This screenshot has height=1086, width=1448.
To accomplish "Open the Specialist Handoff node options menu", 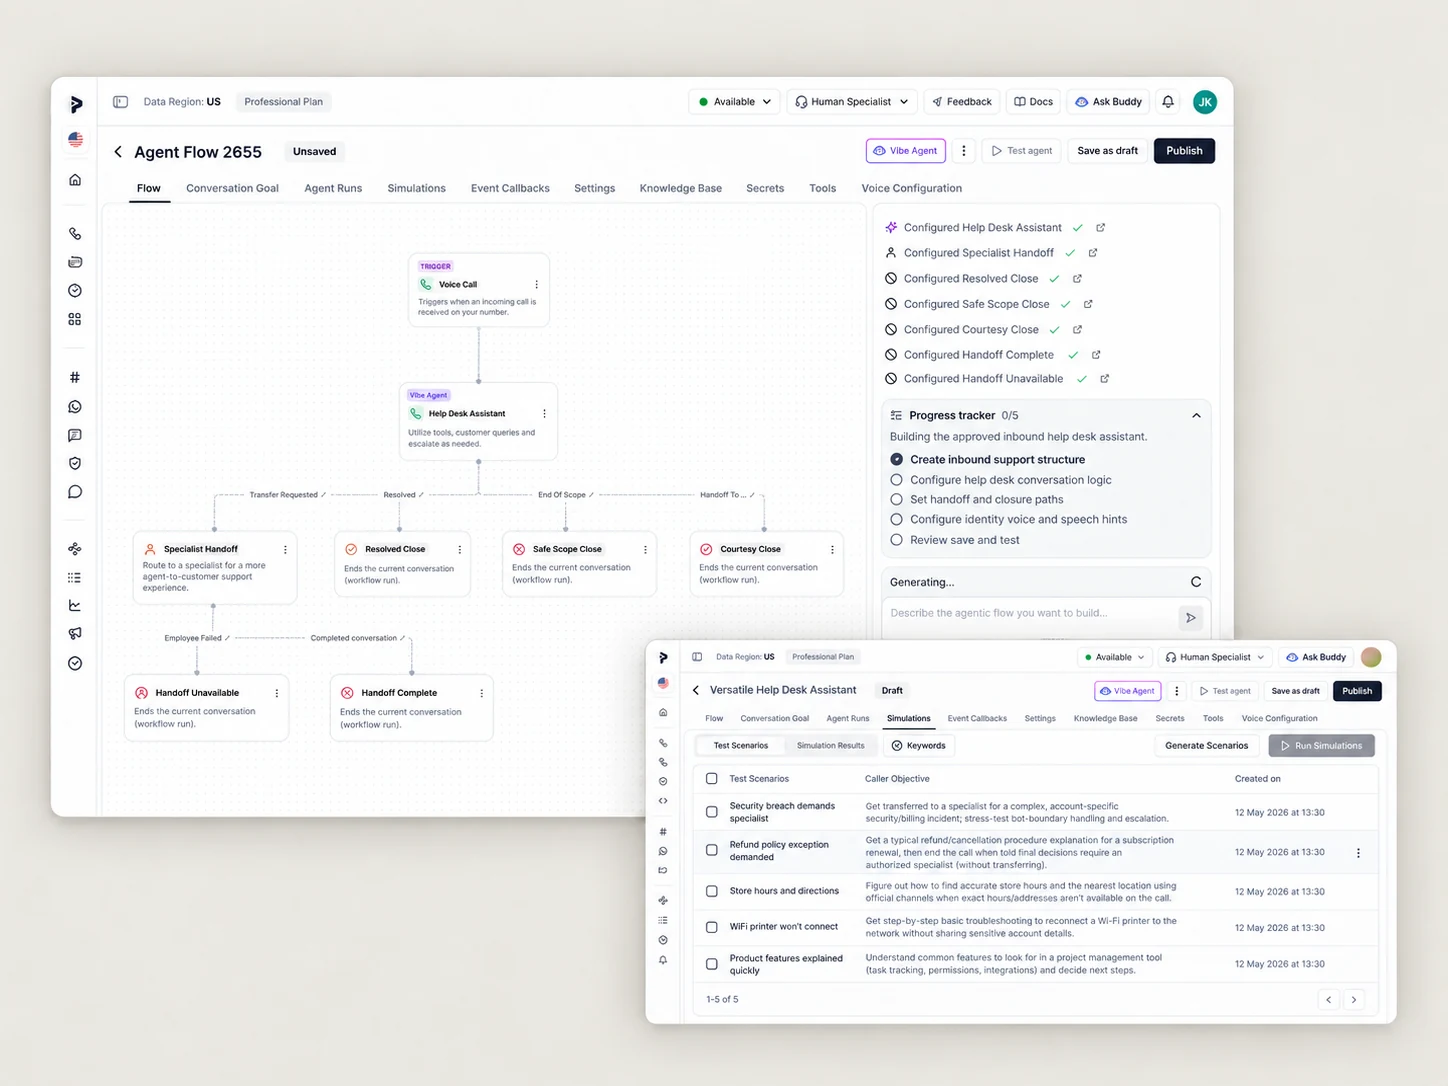I will coord(285,549).
